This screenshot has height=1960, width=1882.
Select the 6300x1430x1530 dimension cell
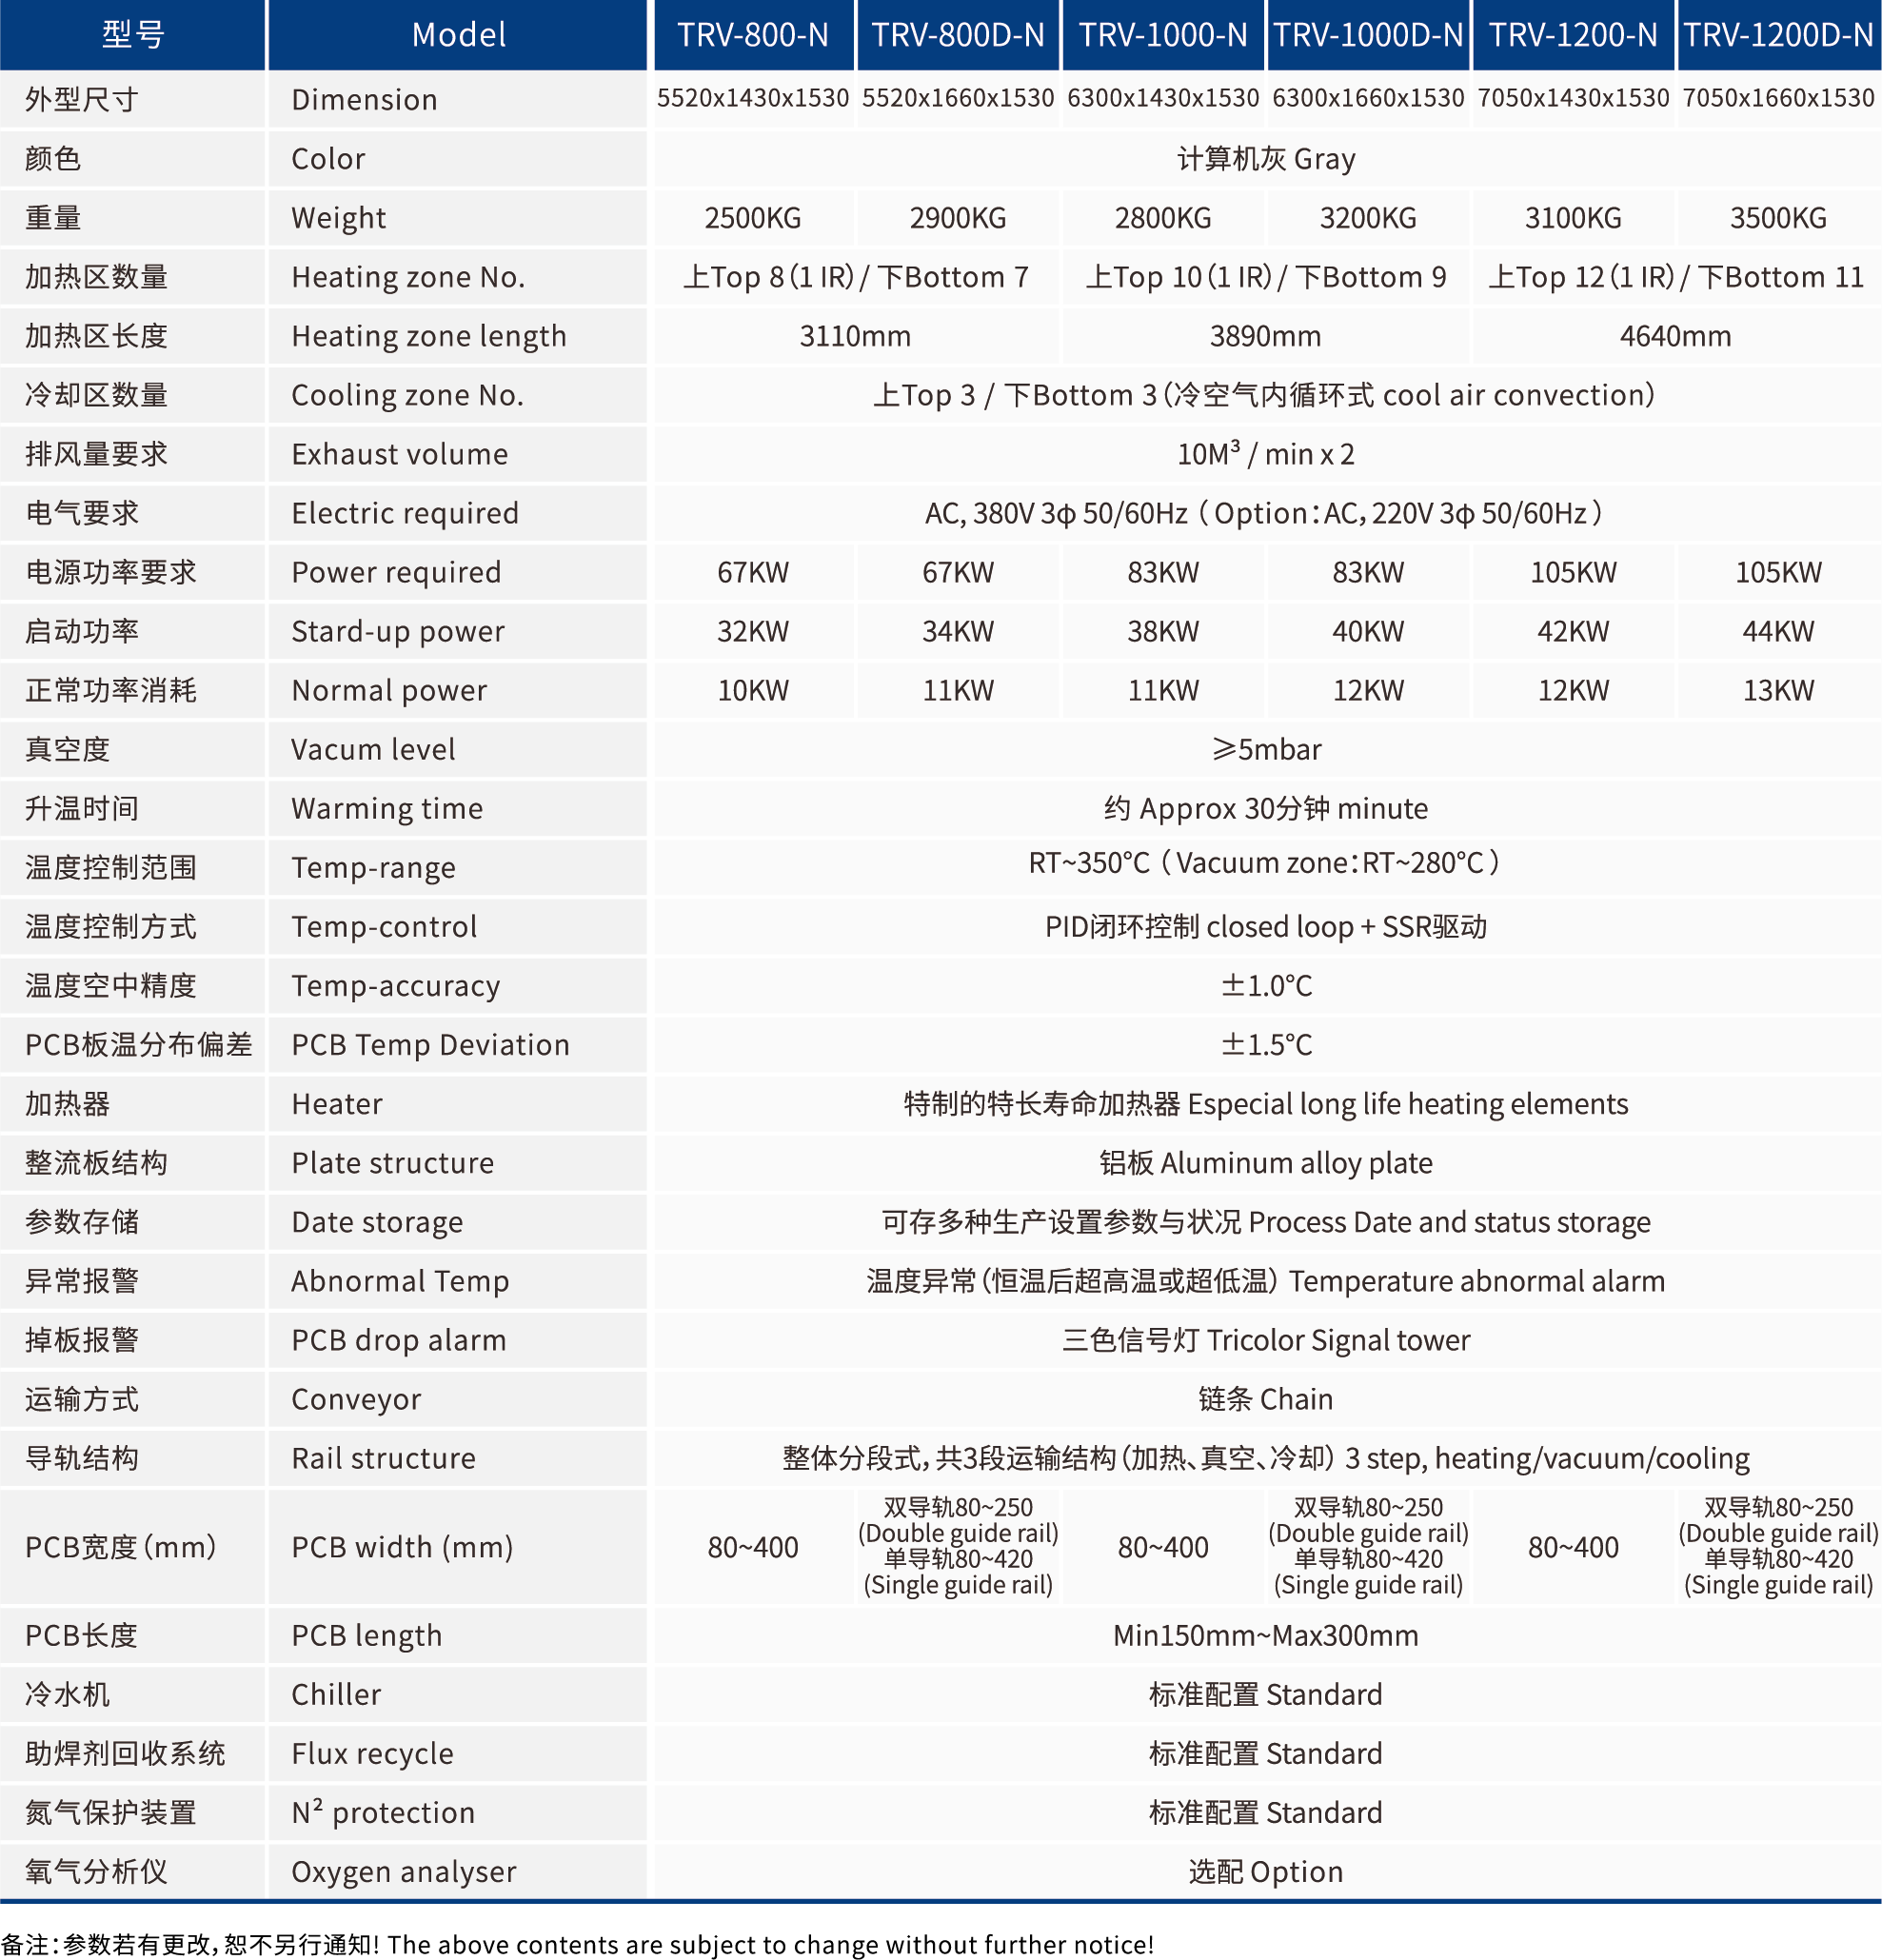tap(1163, 98)
